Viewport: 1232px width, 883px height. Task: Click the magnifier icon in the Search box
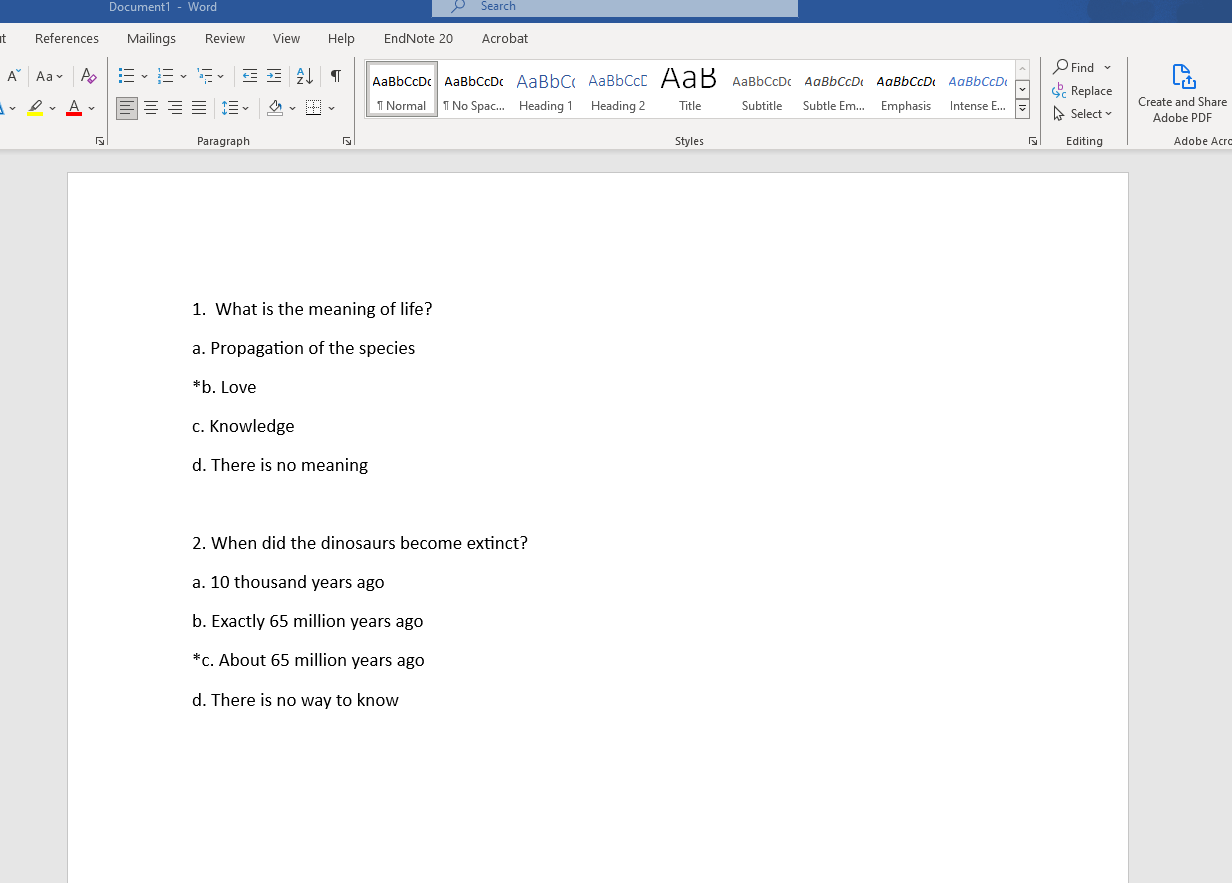458,6
